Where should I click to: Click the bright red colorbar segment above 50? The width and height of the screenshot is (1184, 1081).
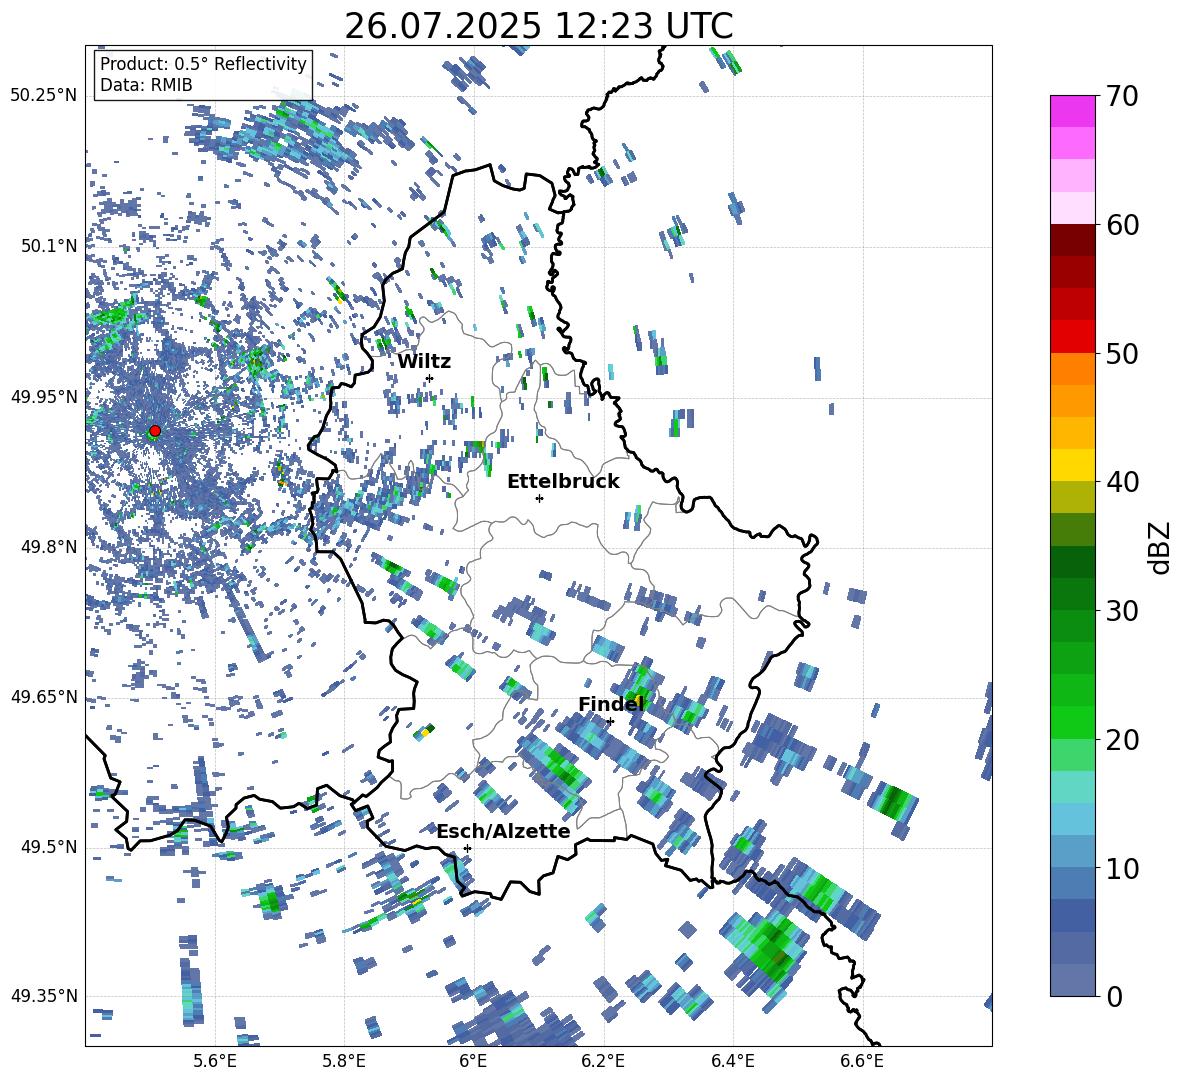tap(1072, 337)
